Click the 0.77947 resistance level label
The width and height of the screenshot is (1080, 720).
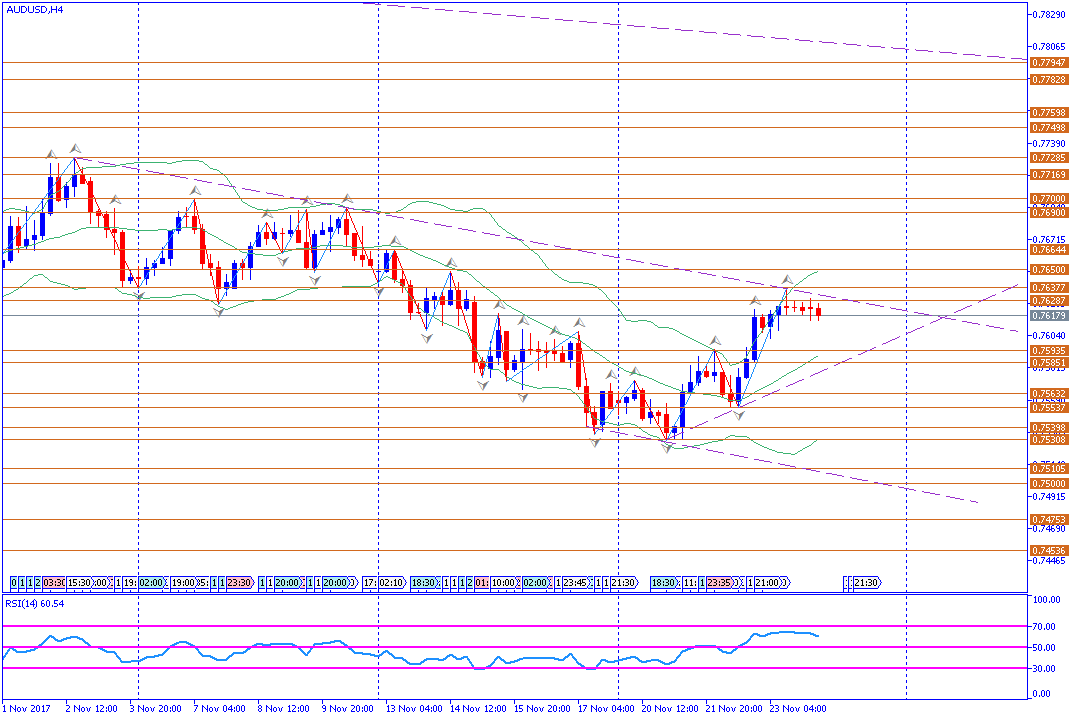(1049, 63)
